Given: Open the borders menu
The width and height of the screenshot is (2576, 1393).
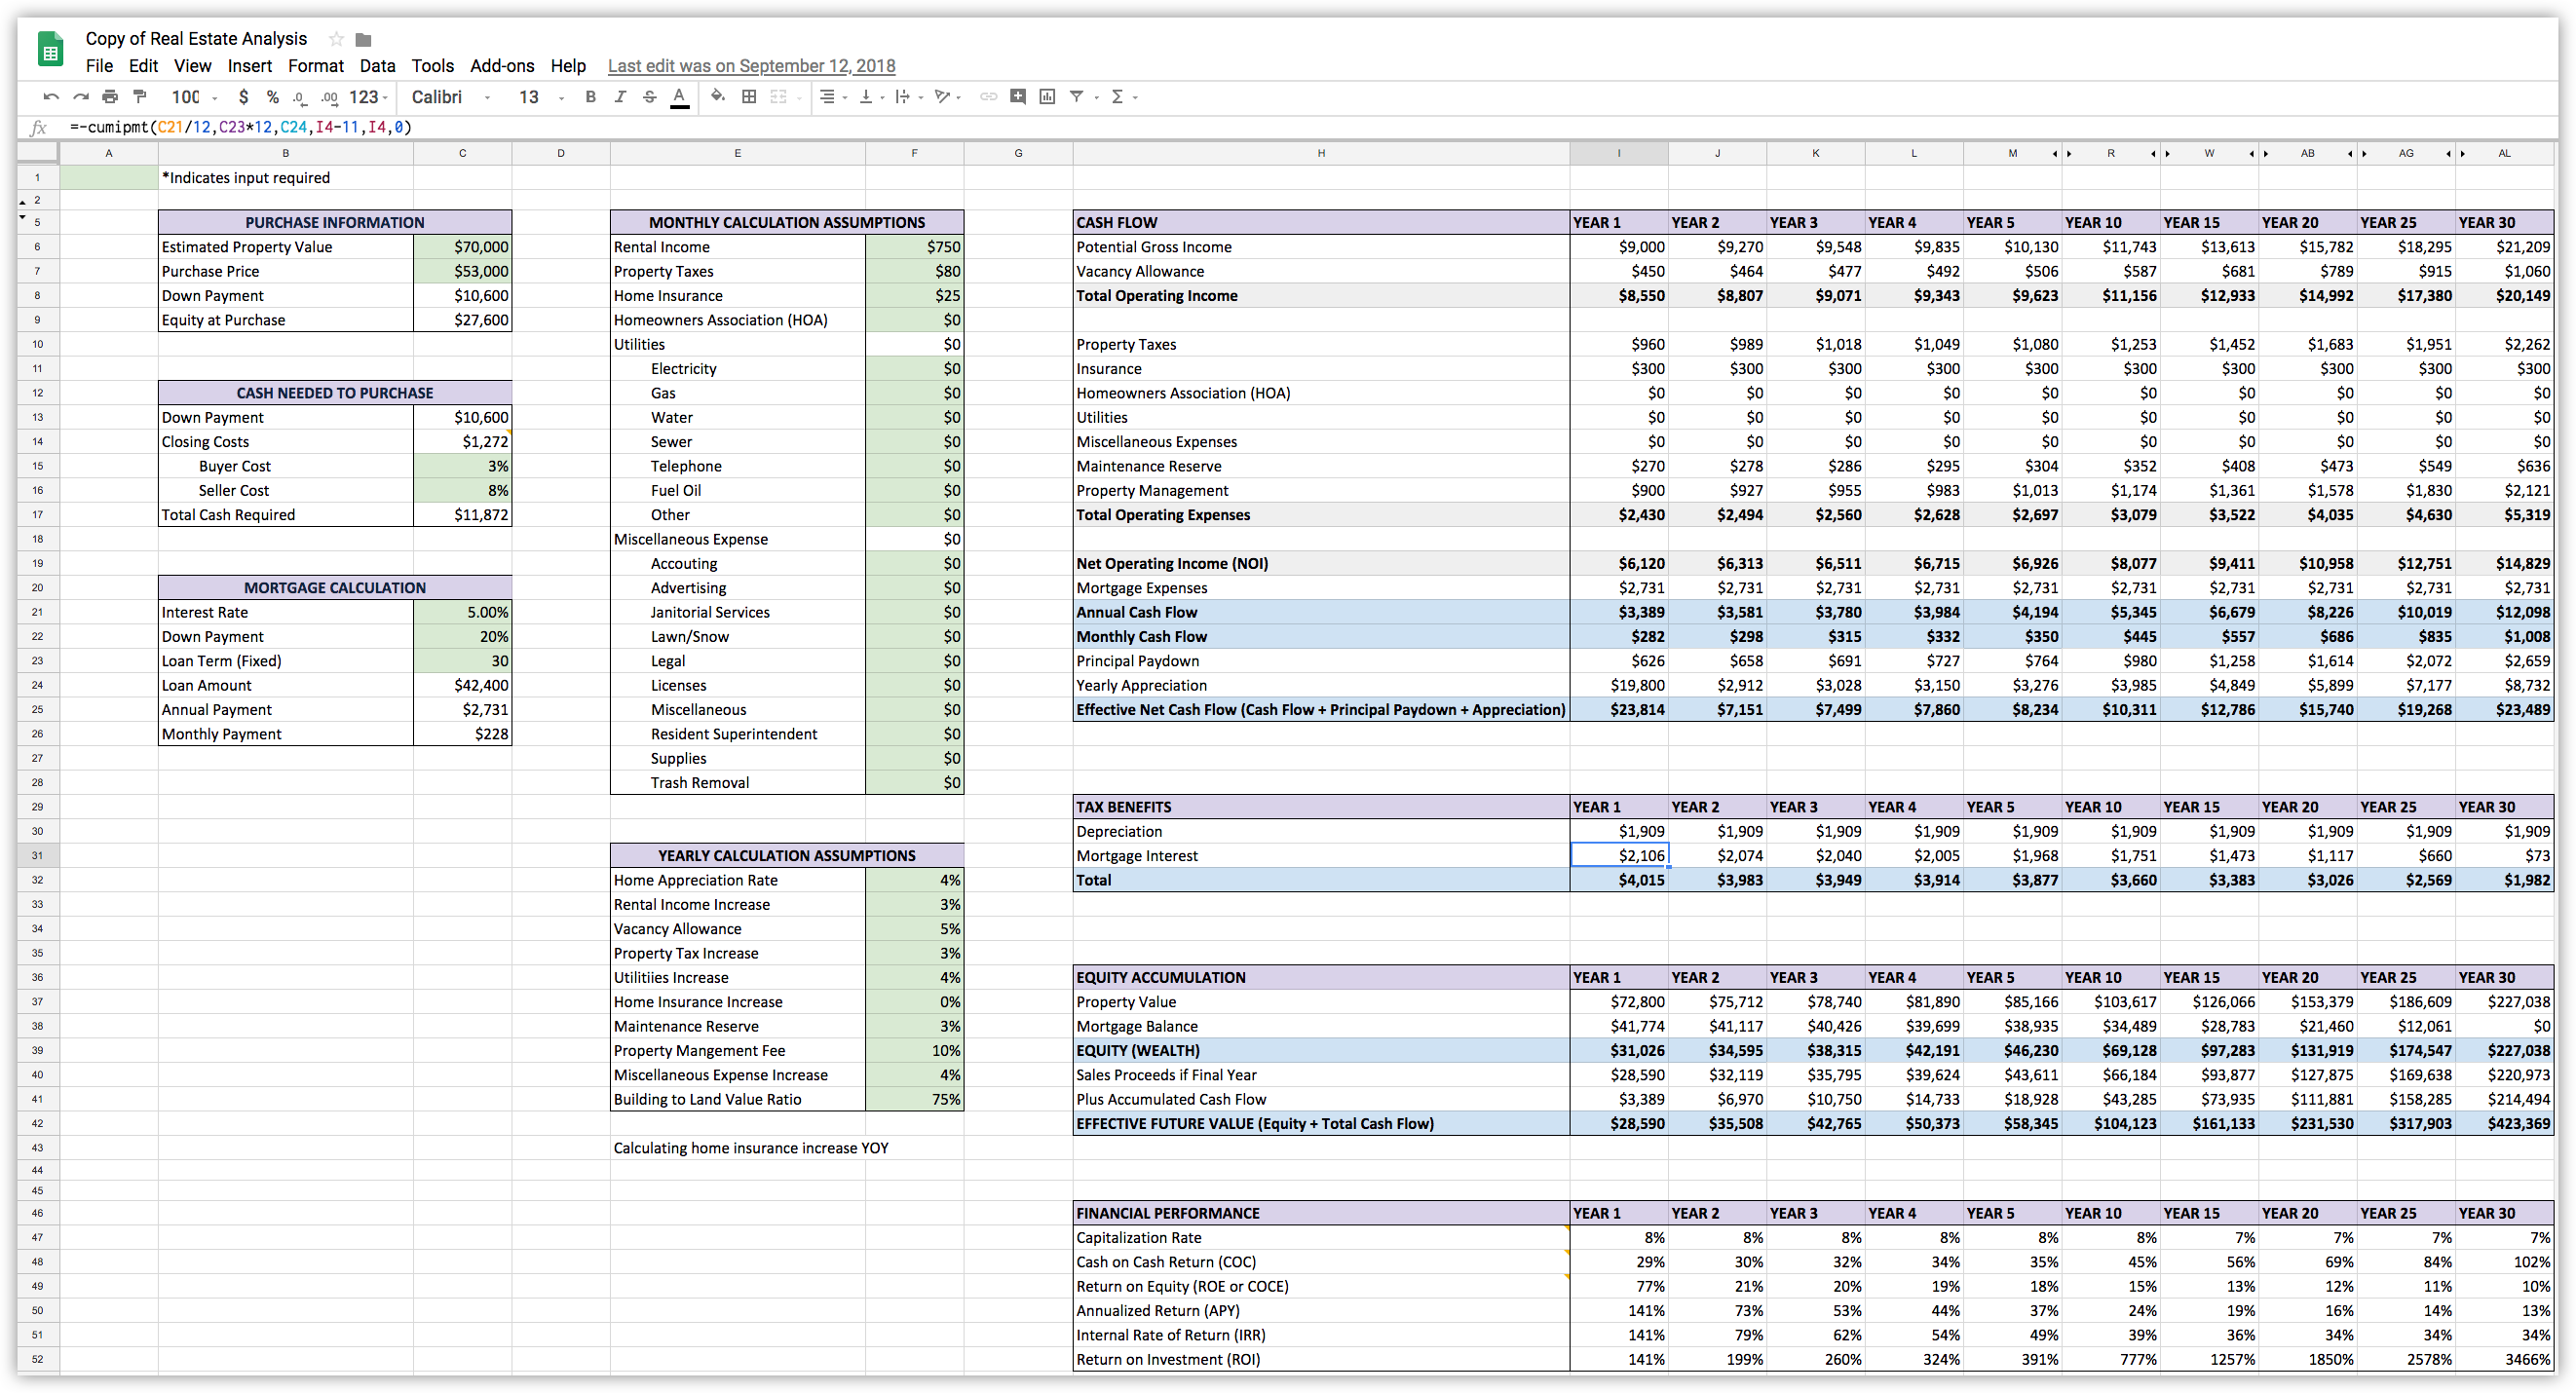Looking at the screenshot, I should [x=748, y=97].
